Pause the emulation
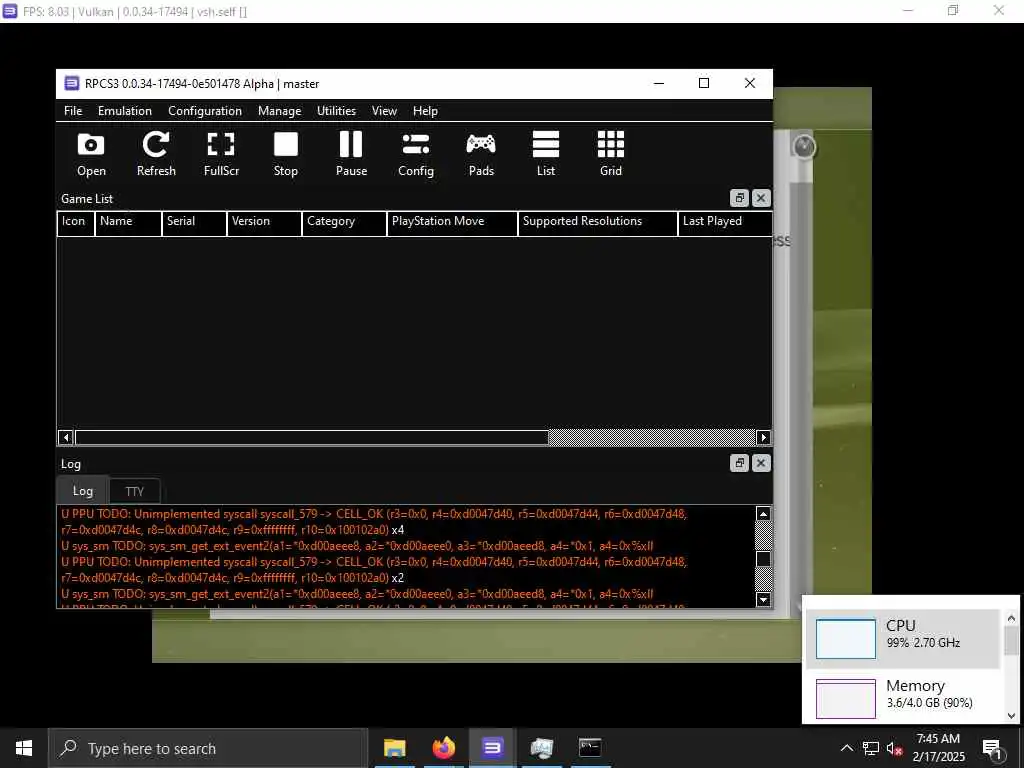 [351, 155]
